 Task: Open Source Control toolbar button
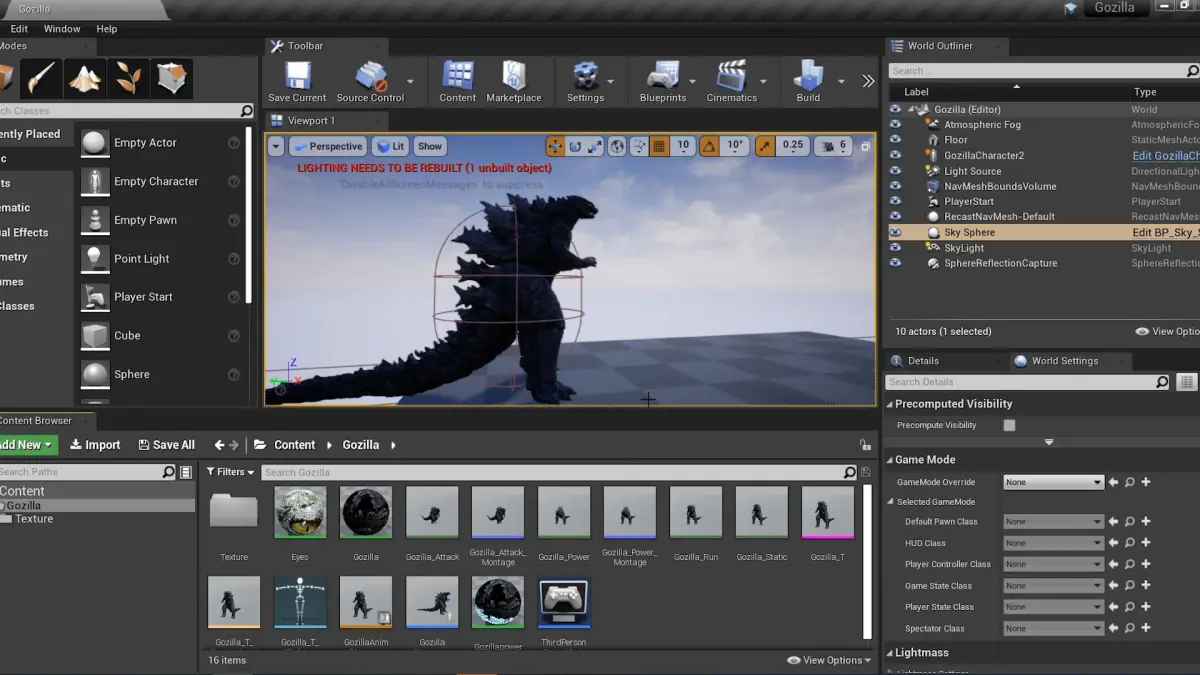tap(370, 82)
